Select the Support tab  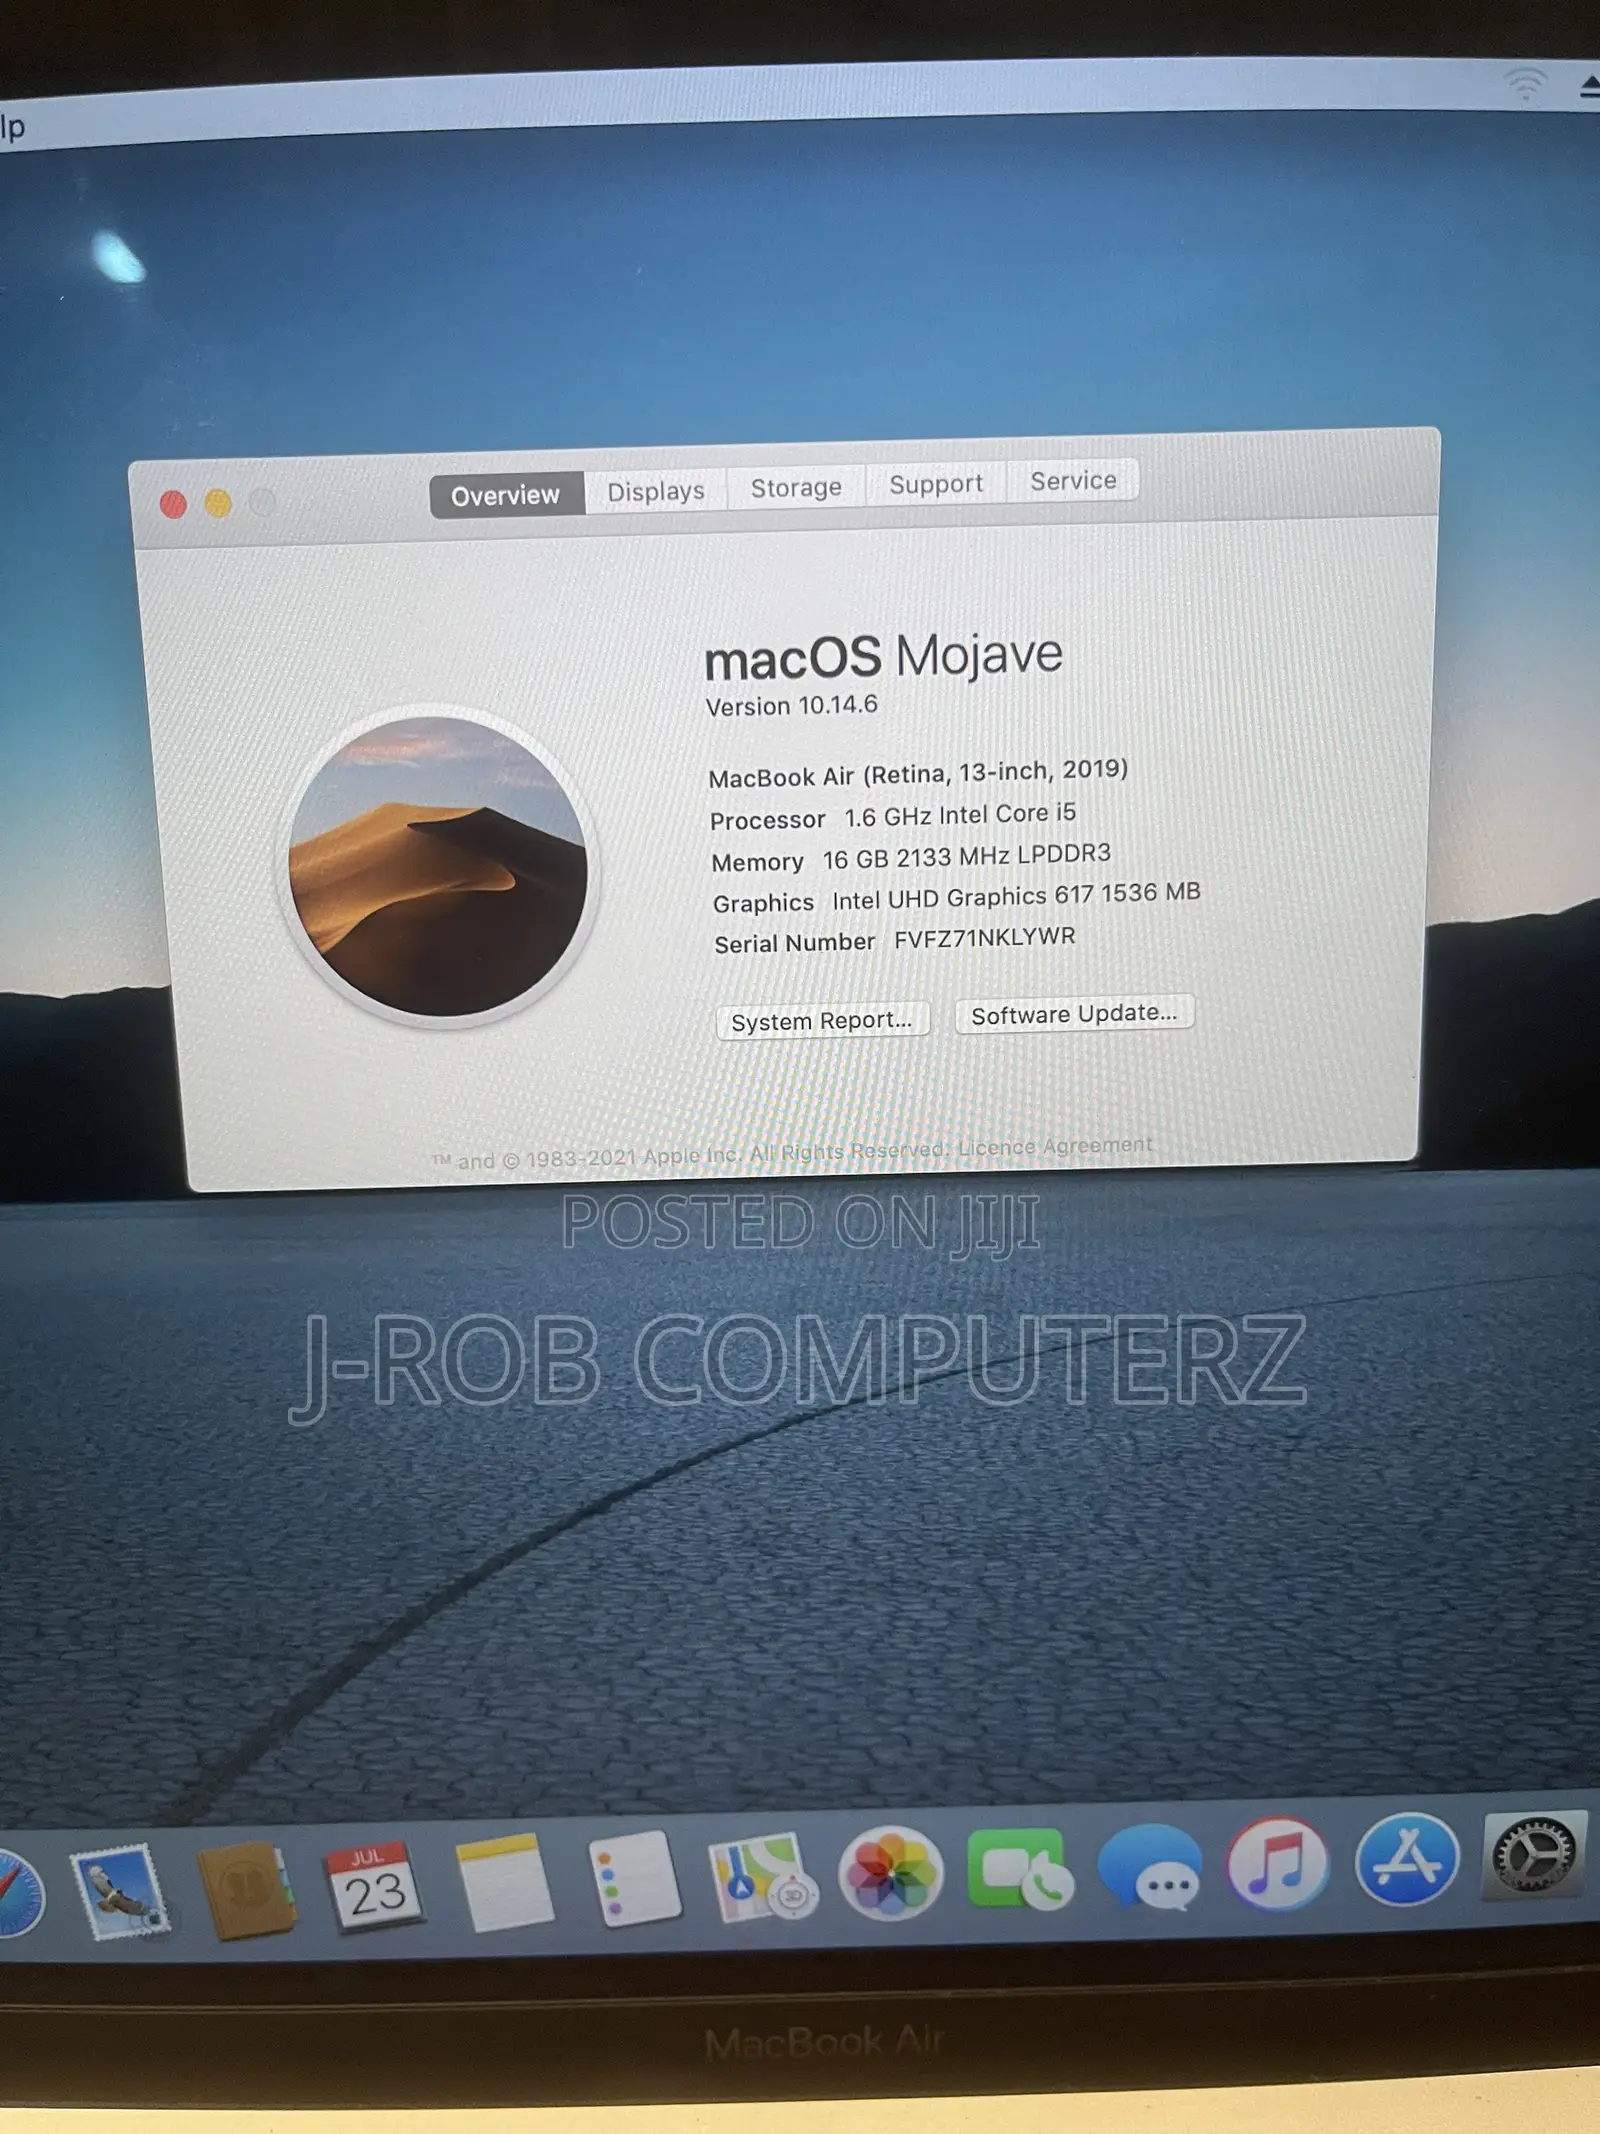(x=936, y=484)
